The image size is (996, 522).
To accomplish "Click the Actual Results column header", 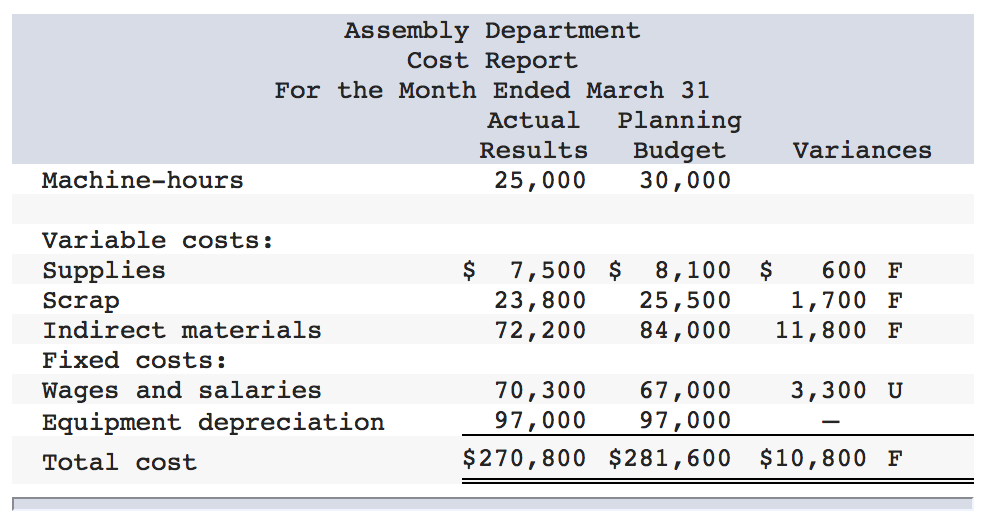I will tap(534, 135).
